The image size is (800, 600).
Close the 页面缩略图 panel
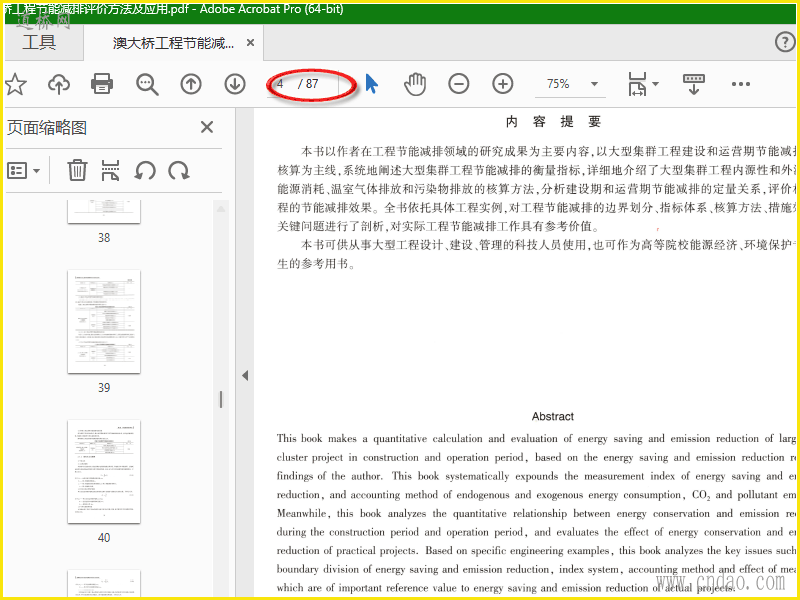click(207, 127)
